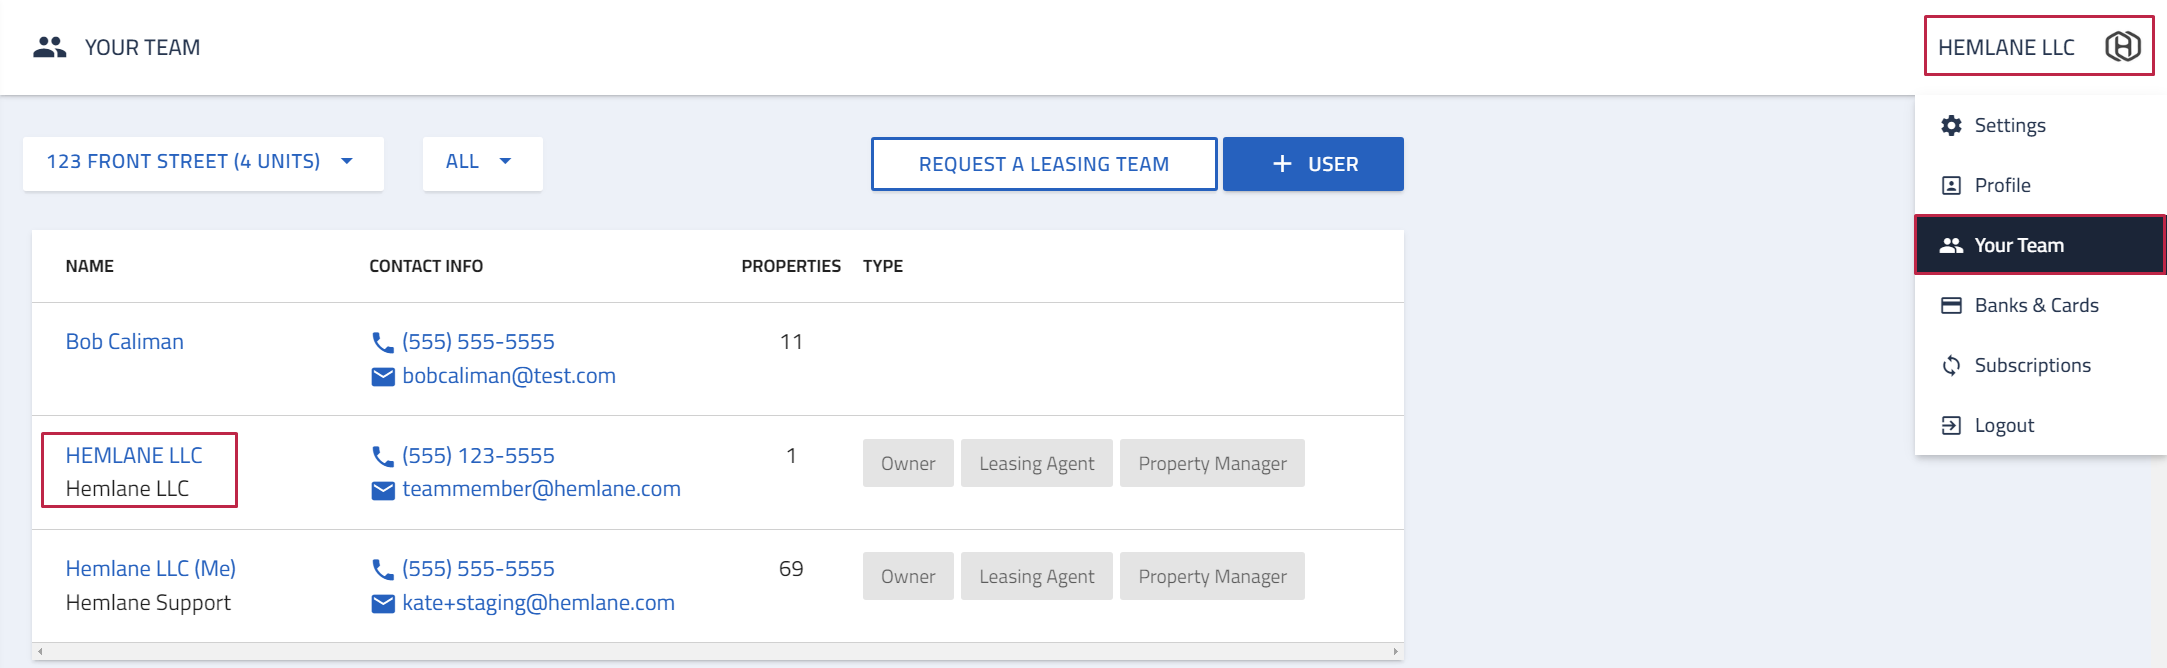Click the add USER button

coord(1313,164)
